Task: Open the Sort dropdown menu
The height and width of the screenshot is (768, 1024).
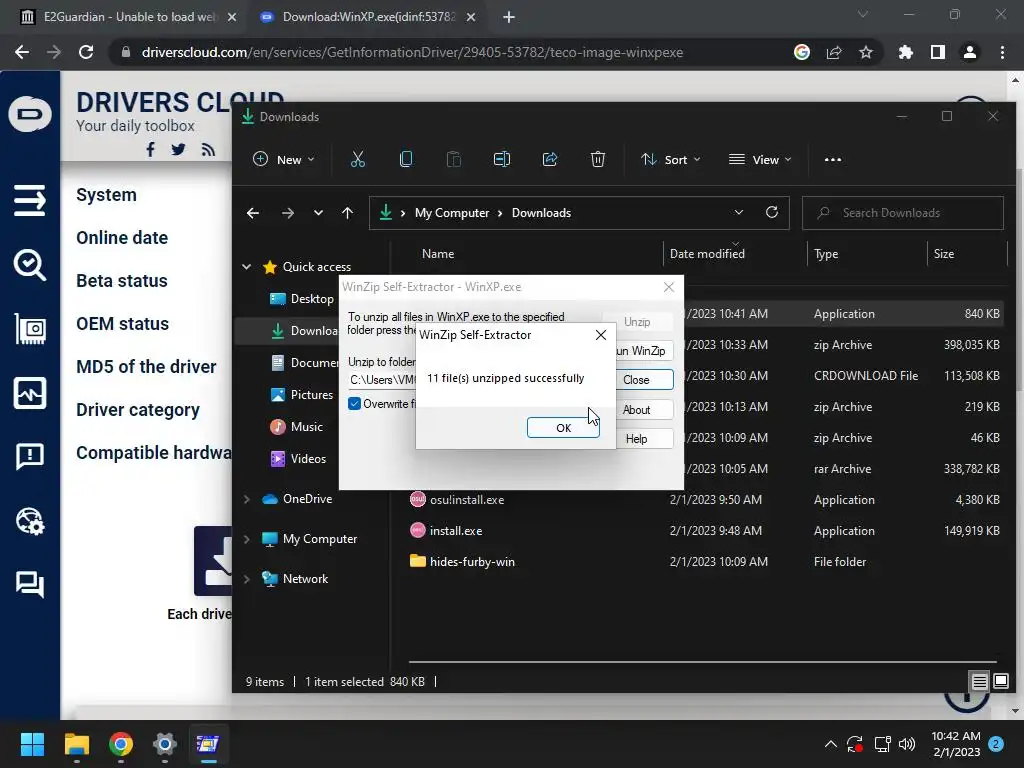Action: tap(671, 159)
